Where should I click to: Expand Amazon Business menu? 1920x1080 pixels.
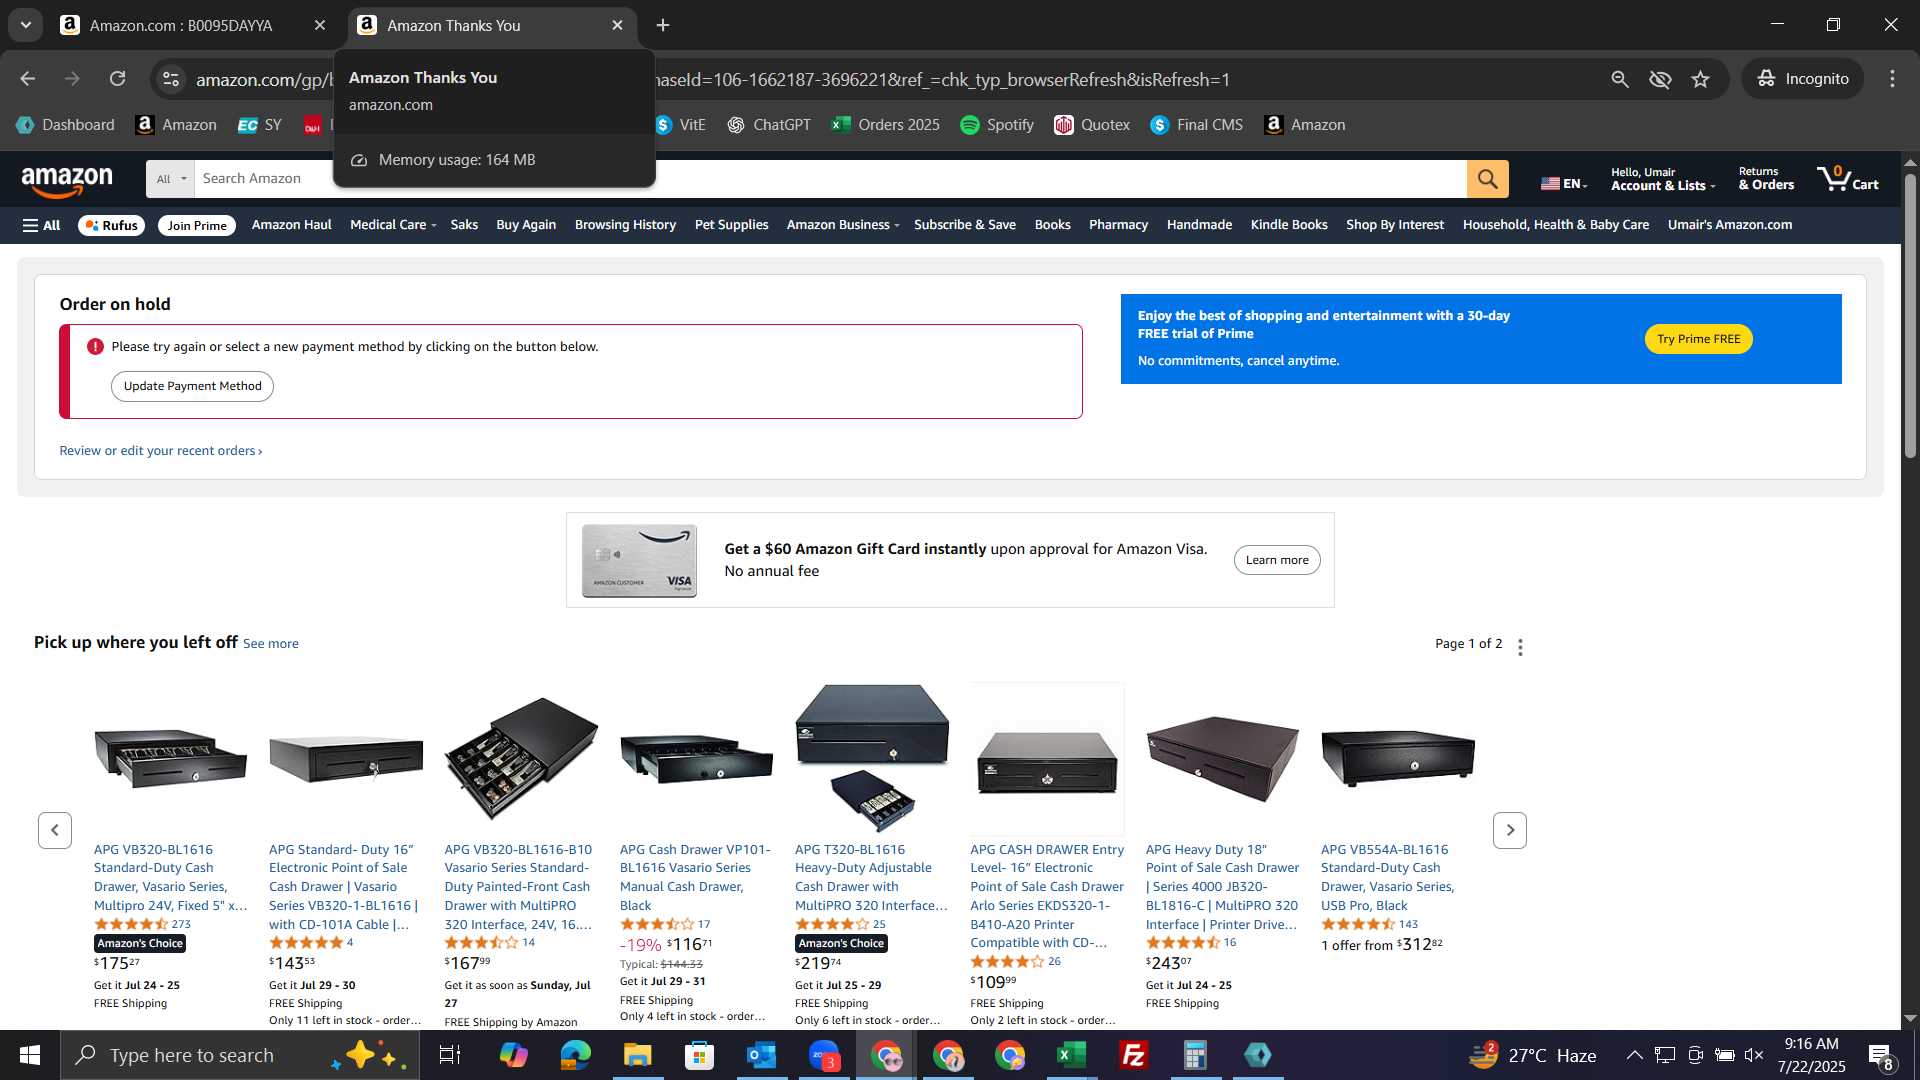coord(843,225)
